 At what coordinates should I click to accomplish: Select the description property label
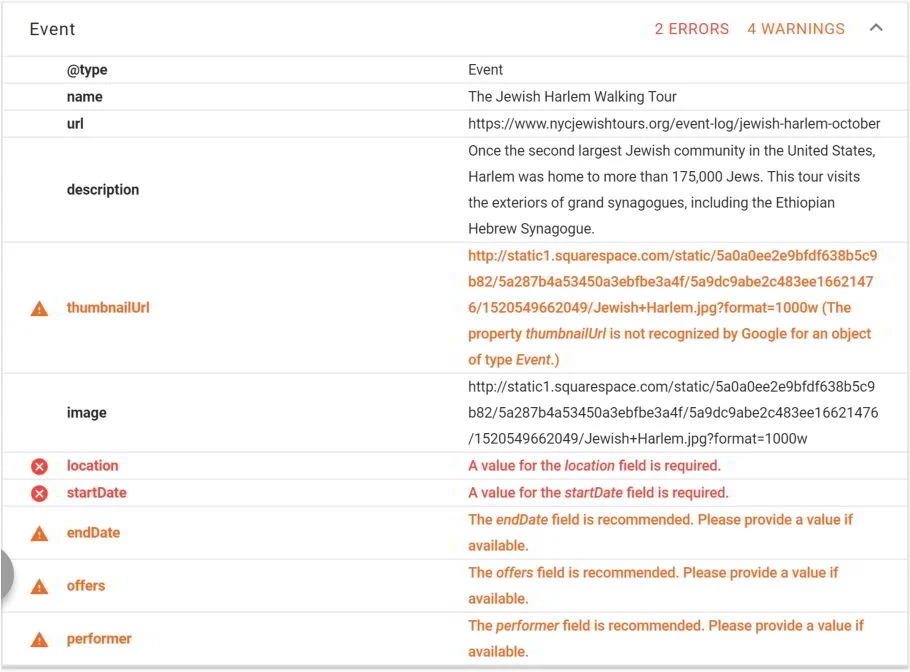coord(103,190)
